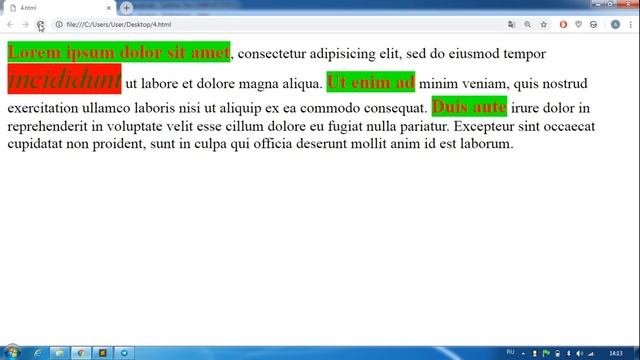Go back using the browser back arrow
The height and width of the screenshot is (360, 640).
[10, 24]
